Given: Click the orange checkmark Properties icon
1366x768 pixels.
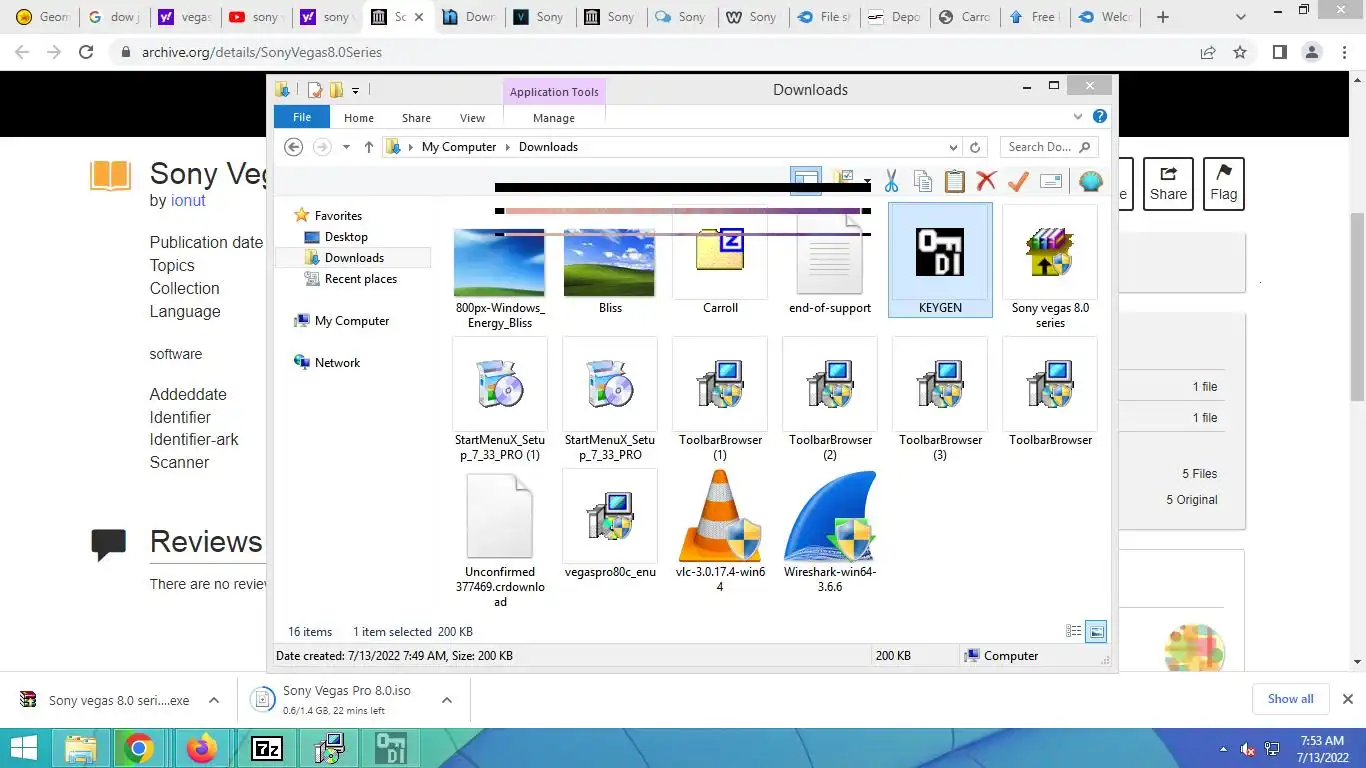Looking at the screenshot, I should (x=1018, y=181).
